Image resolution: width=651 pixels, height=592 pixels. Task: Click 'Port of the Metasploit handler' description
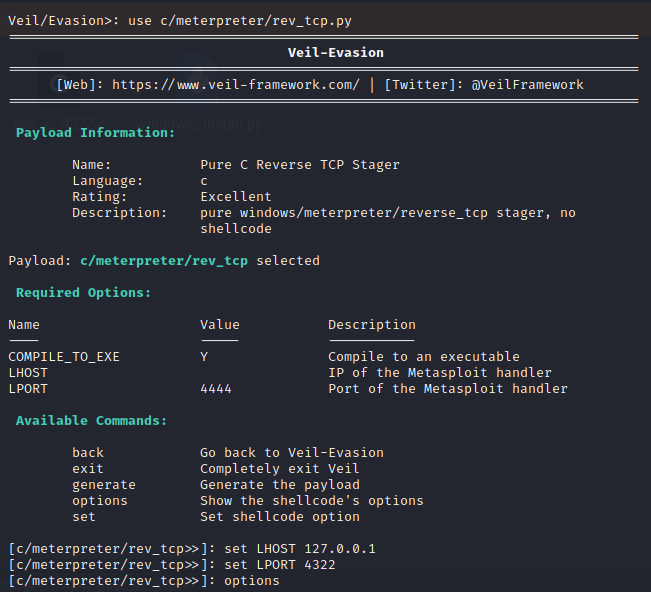coord(448,389)
